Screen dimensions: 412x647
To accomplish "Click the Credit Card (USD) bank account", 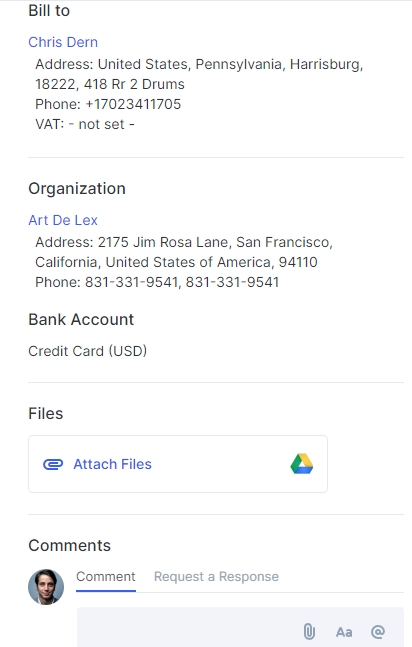I will pyautogui.click(x=88, y=351).
